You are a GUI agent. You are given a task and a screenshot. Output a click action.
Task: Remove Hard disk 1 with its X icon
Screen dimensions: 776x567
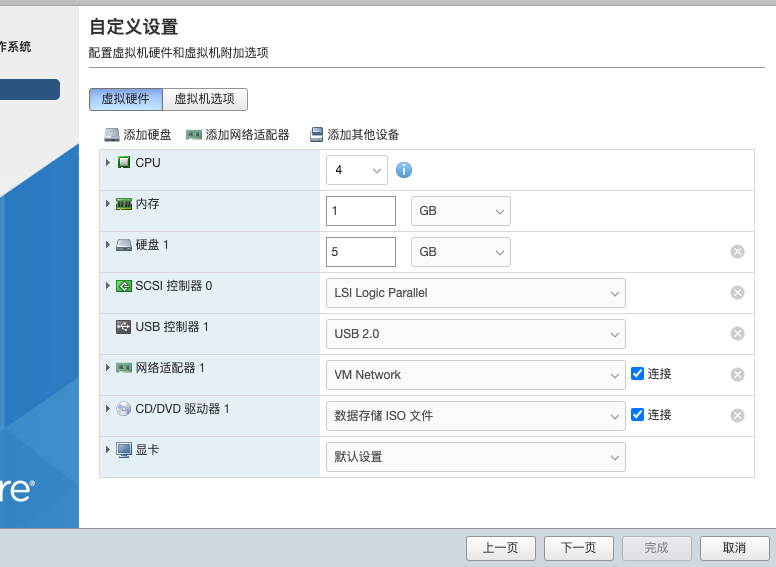point(737,252)
